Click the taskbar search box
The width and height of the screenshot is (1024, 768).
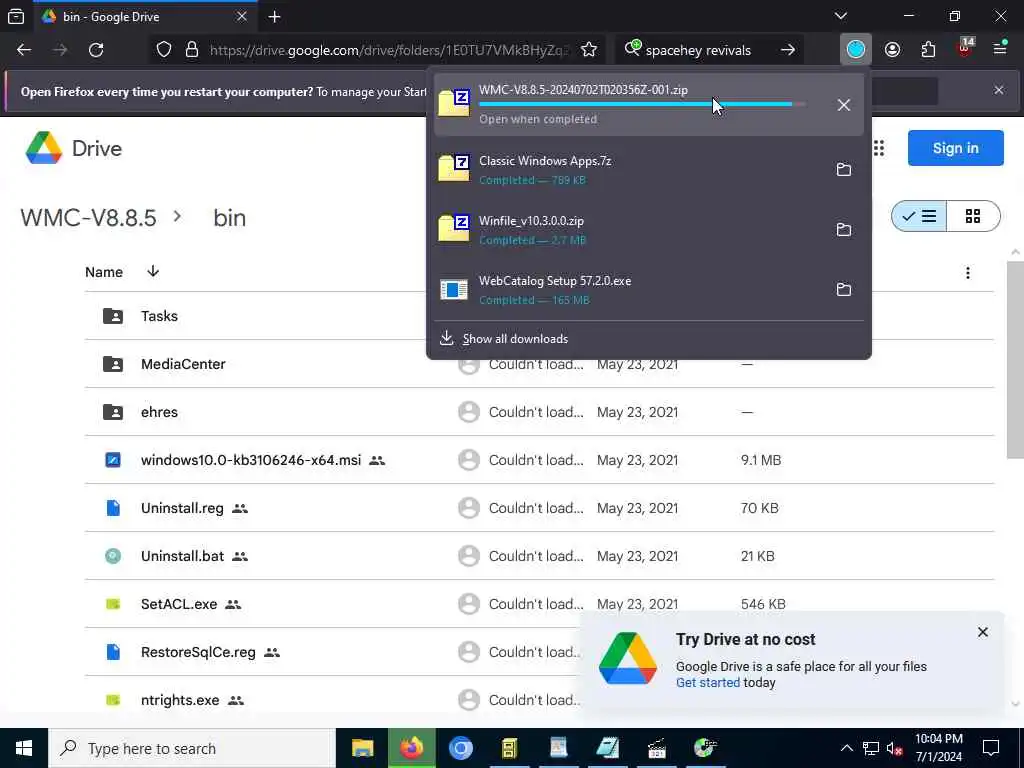coord(192,748)
